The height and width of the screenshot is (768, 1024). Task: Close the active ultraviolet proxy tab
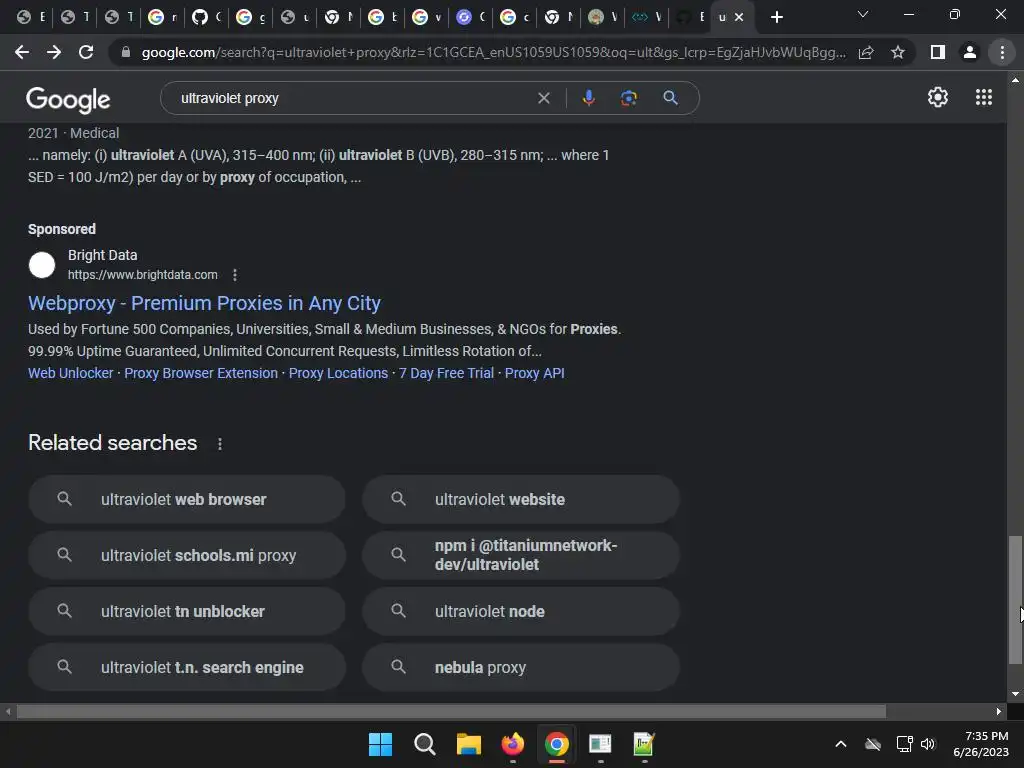[739, 18]
